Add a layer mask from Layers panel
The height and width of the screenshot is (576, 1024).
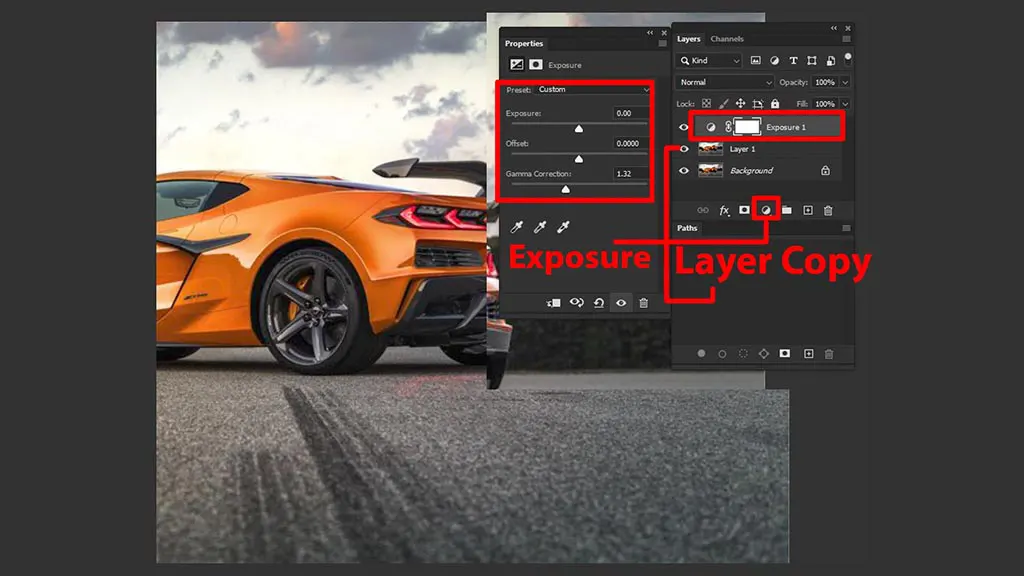coord(744,210)
